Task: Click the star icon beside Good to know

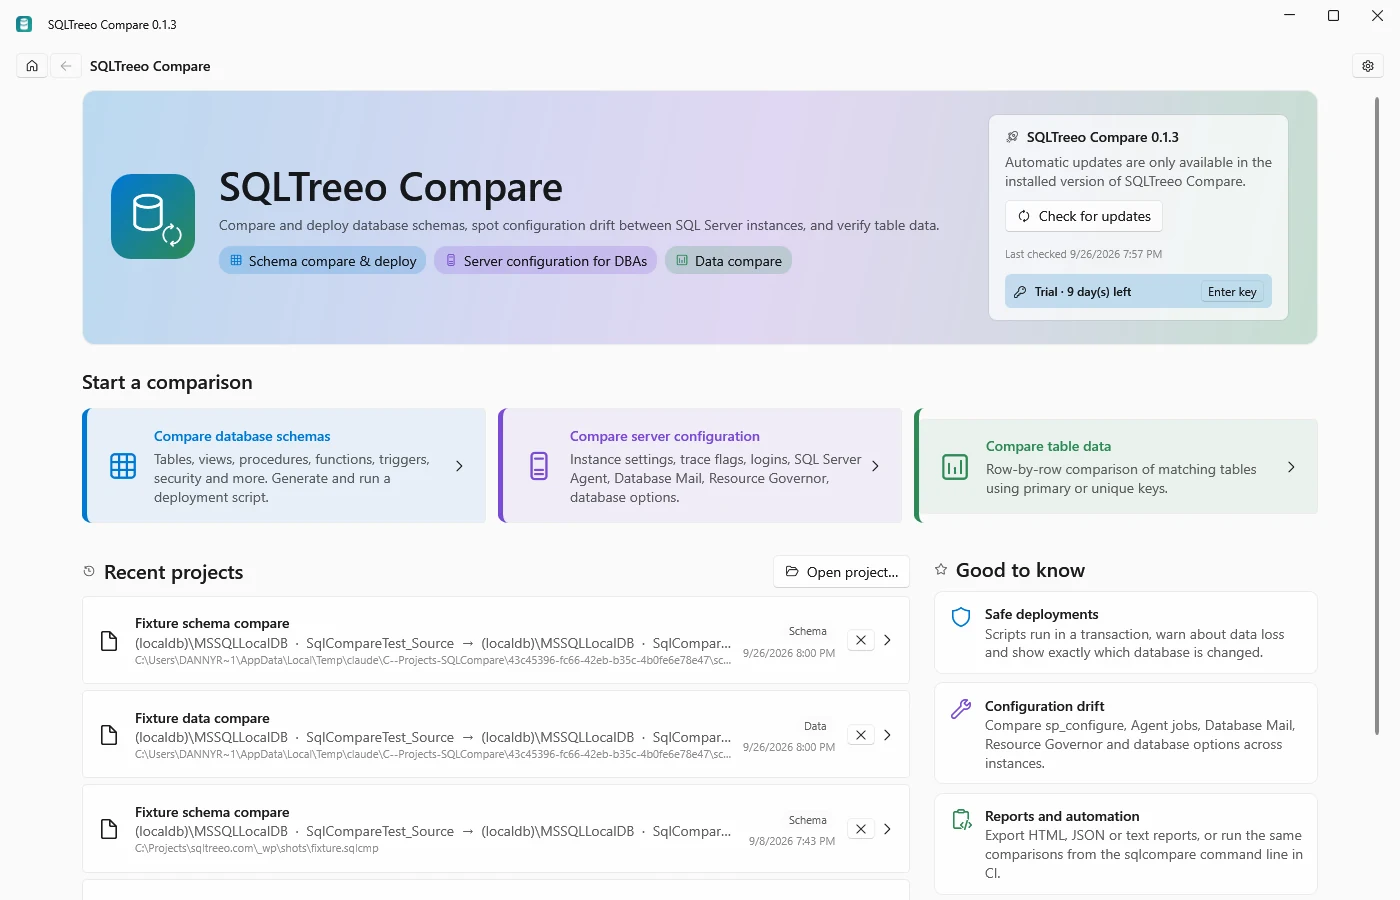Action: pyautogui.click(x=941, y=569)
